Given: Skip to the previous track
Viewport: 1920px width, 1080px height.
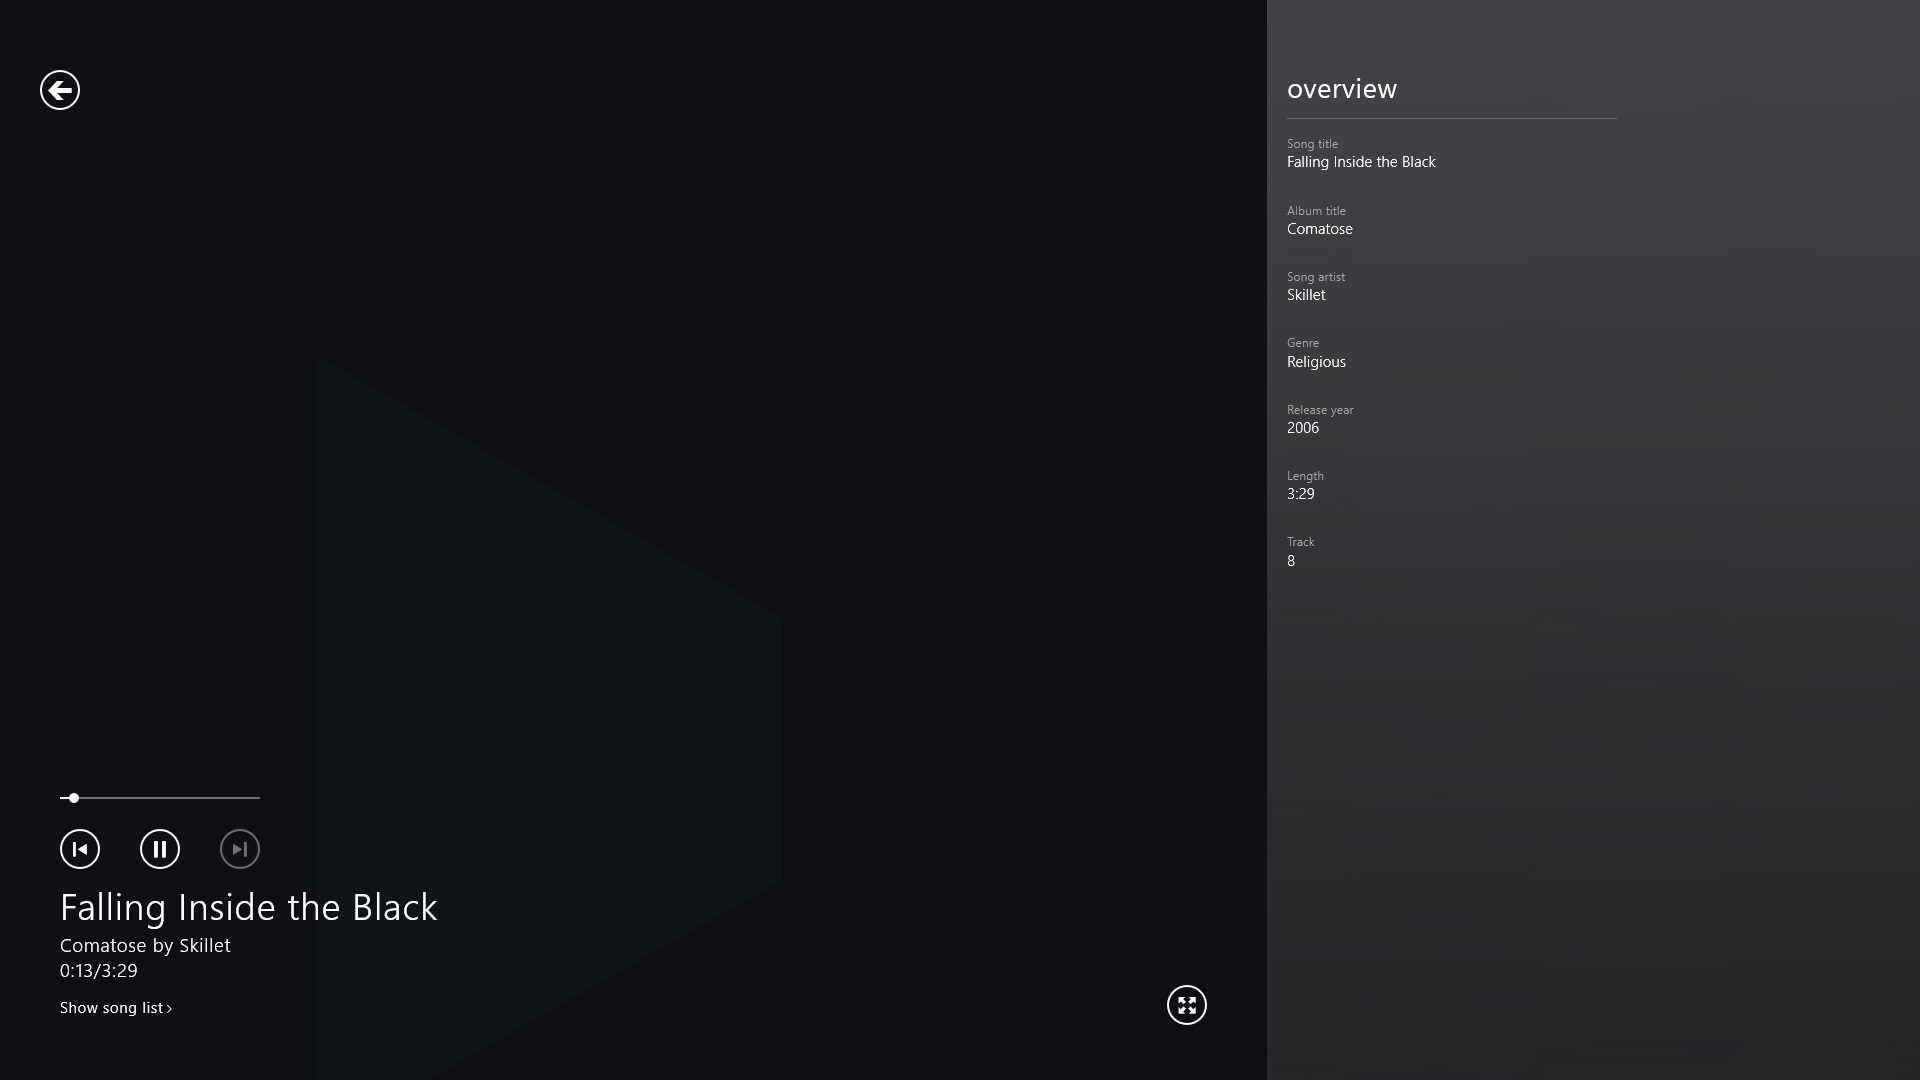Looking at the screenshot, I should coord(80,849).
